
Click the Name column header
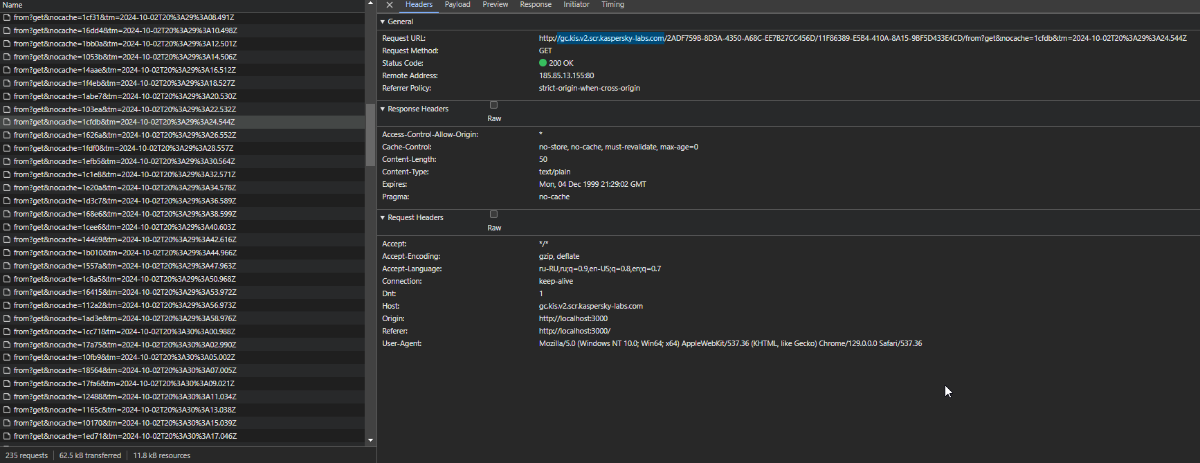tap(12, 5)
